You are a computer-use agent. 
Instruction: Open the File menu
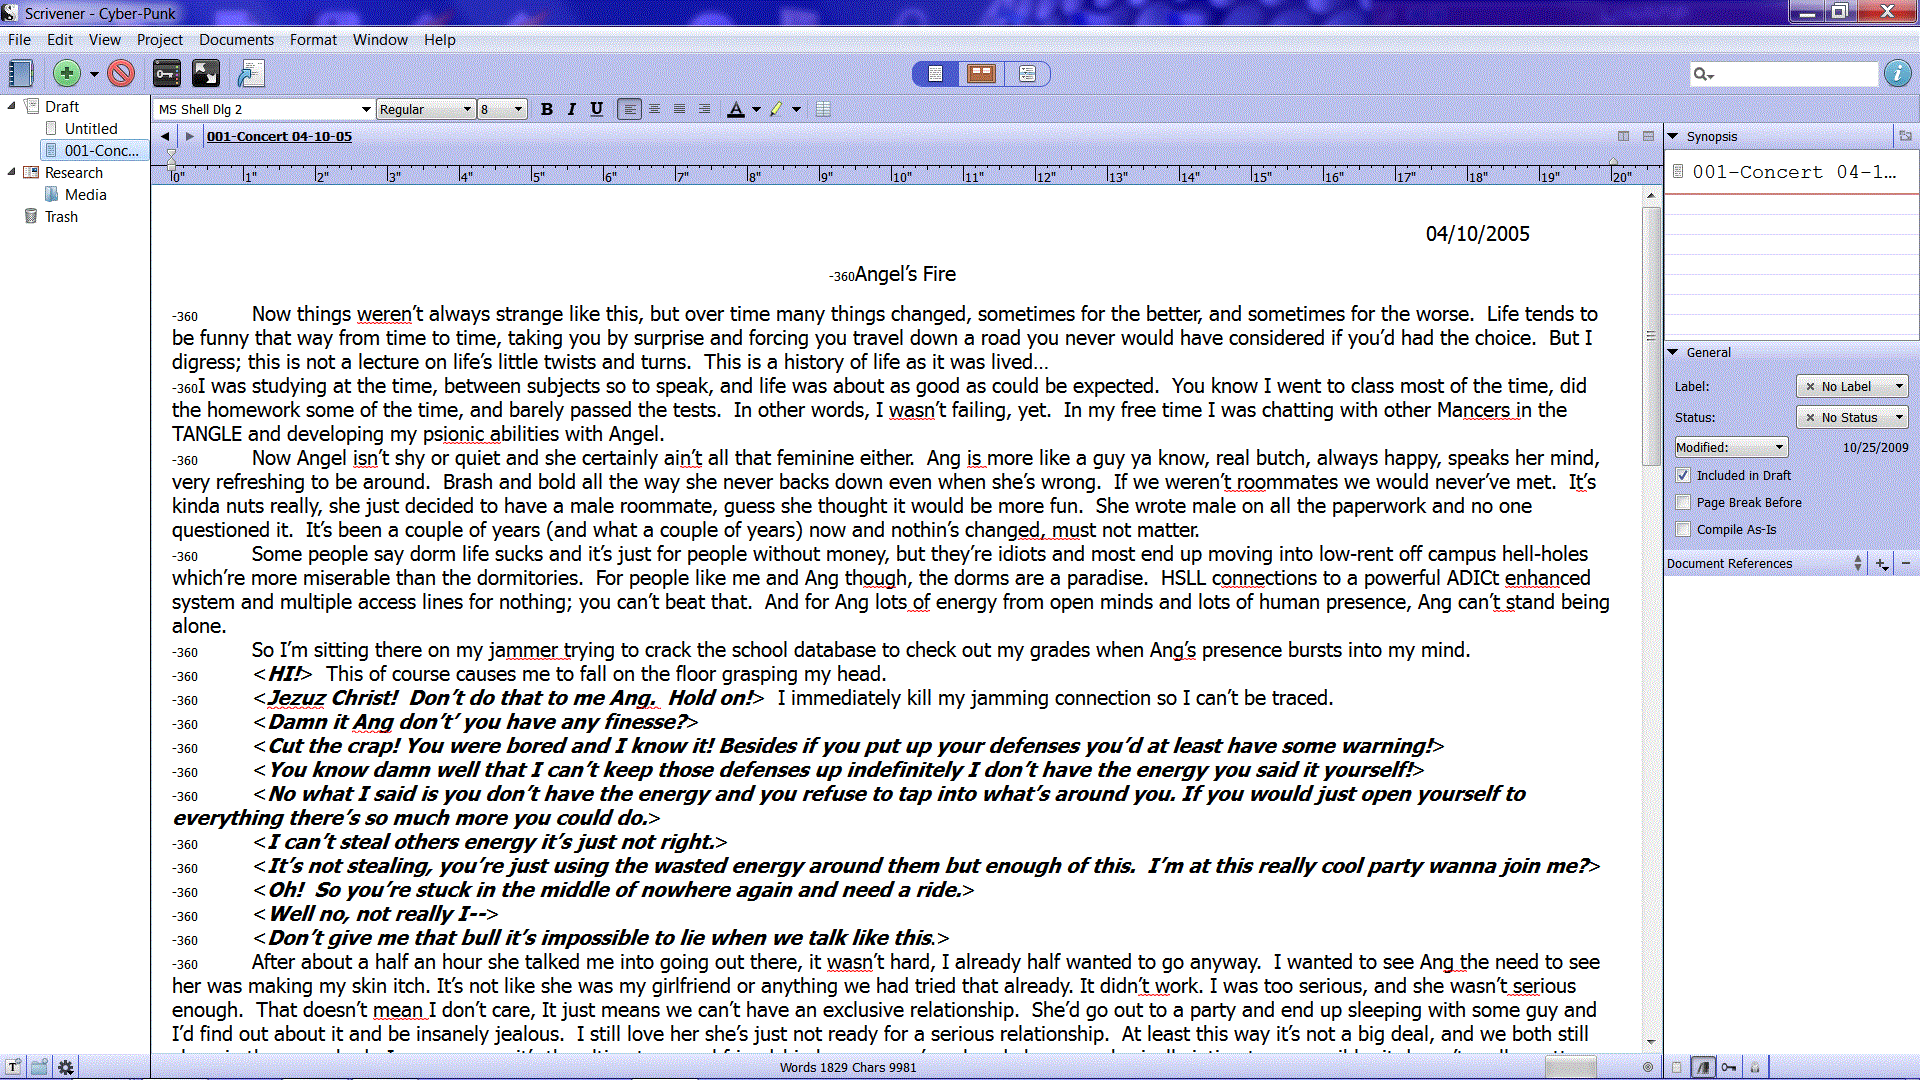[x=19, y=40]
